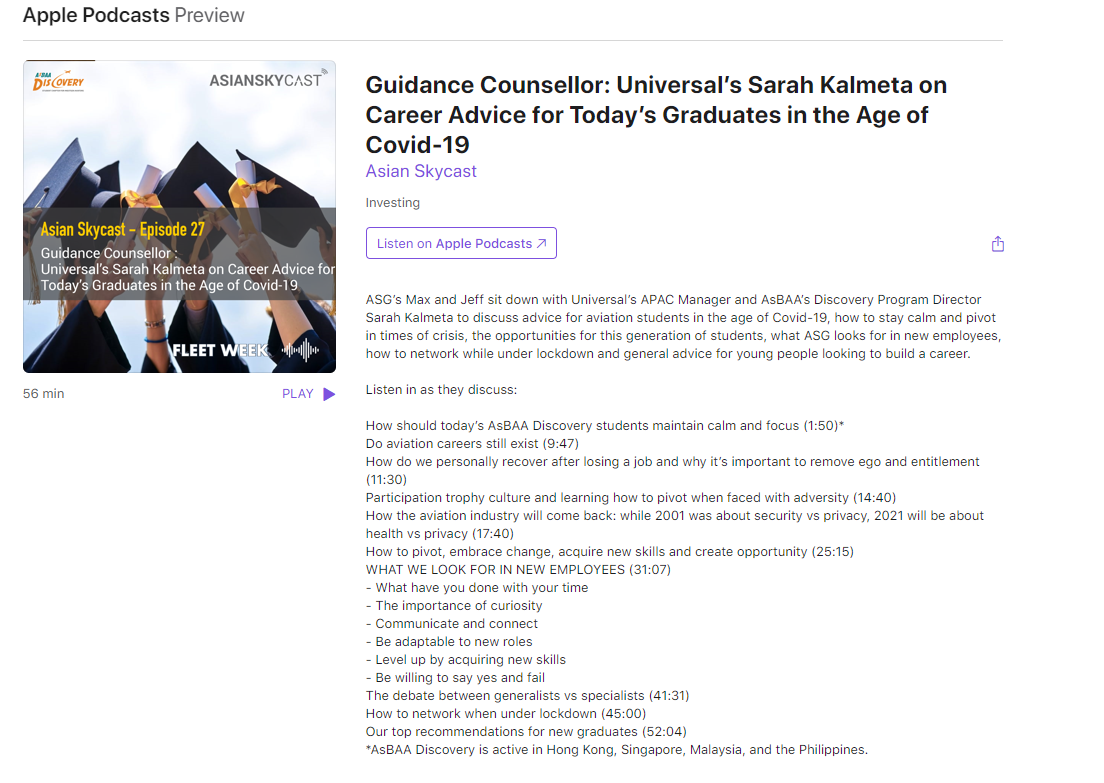Click the episode title heading
This screenshot has width=1104, height=783.
pyautogui.click(x=656, y=114)
